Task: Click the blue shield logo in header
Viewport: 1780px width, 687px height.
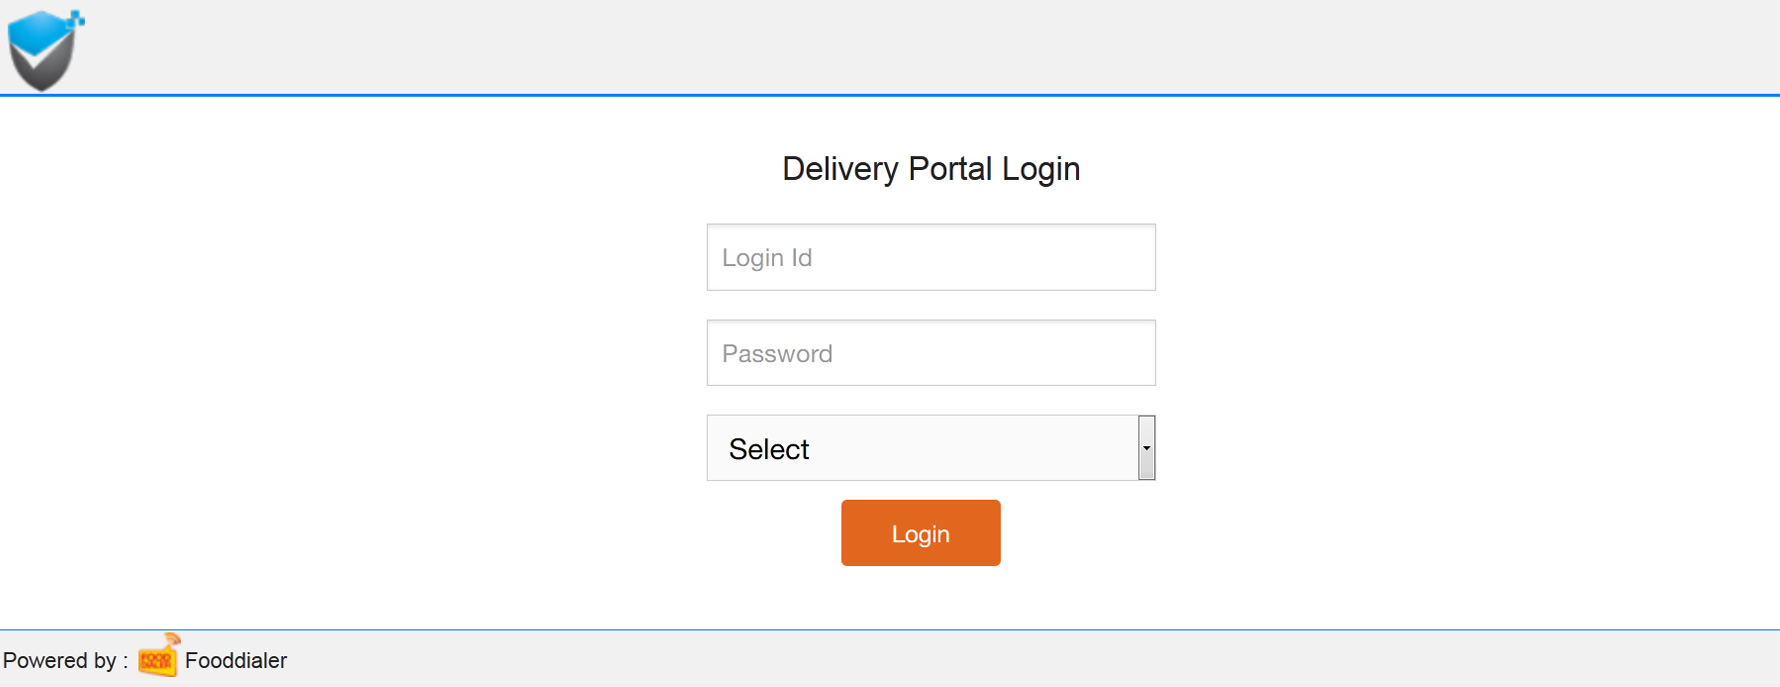Action: click(45, 50)
